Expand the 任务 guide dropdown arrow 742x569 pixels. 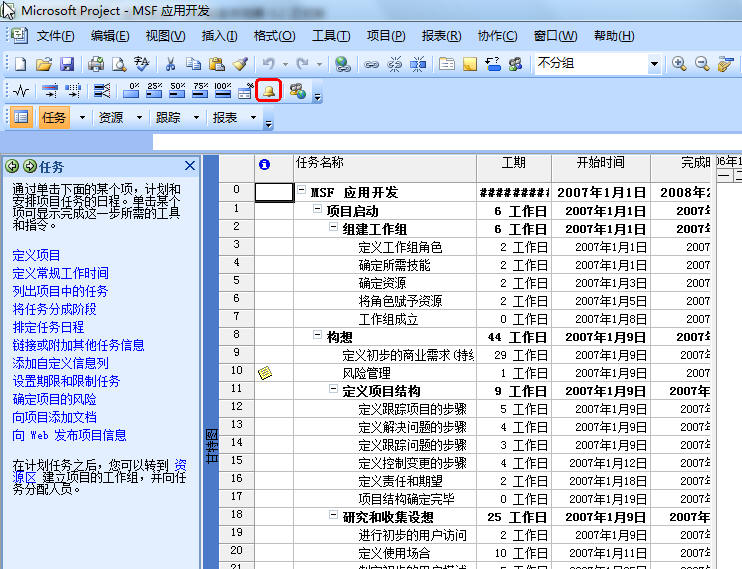click(82, 117)
